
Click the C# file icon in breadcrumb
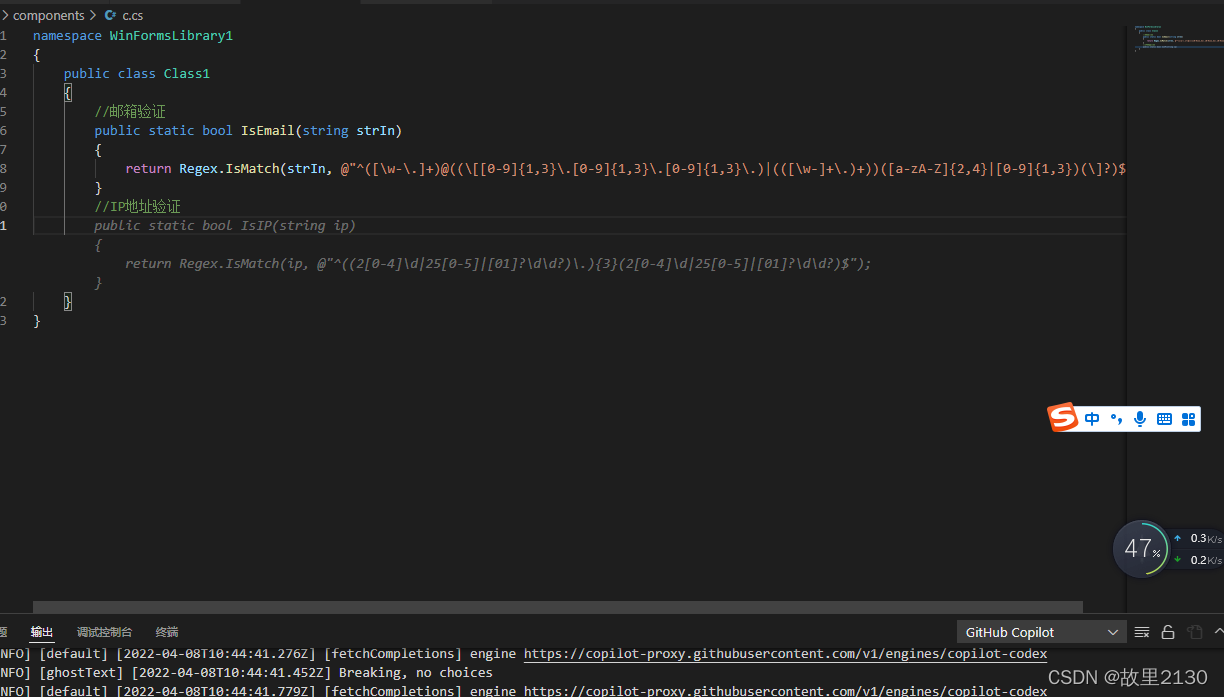point(110,16)
